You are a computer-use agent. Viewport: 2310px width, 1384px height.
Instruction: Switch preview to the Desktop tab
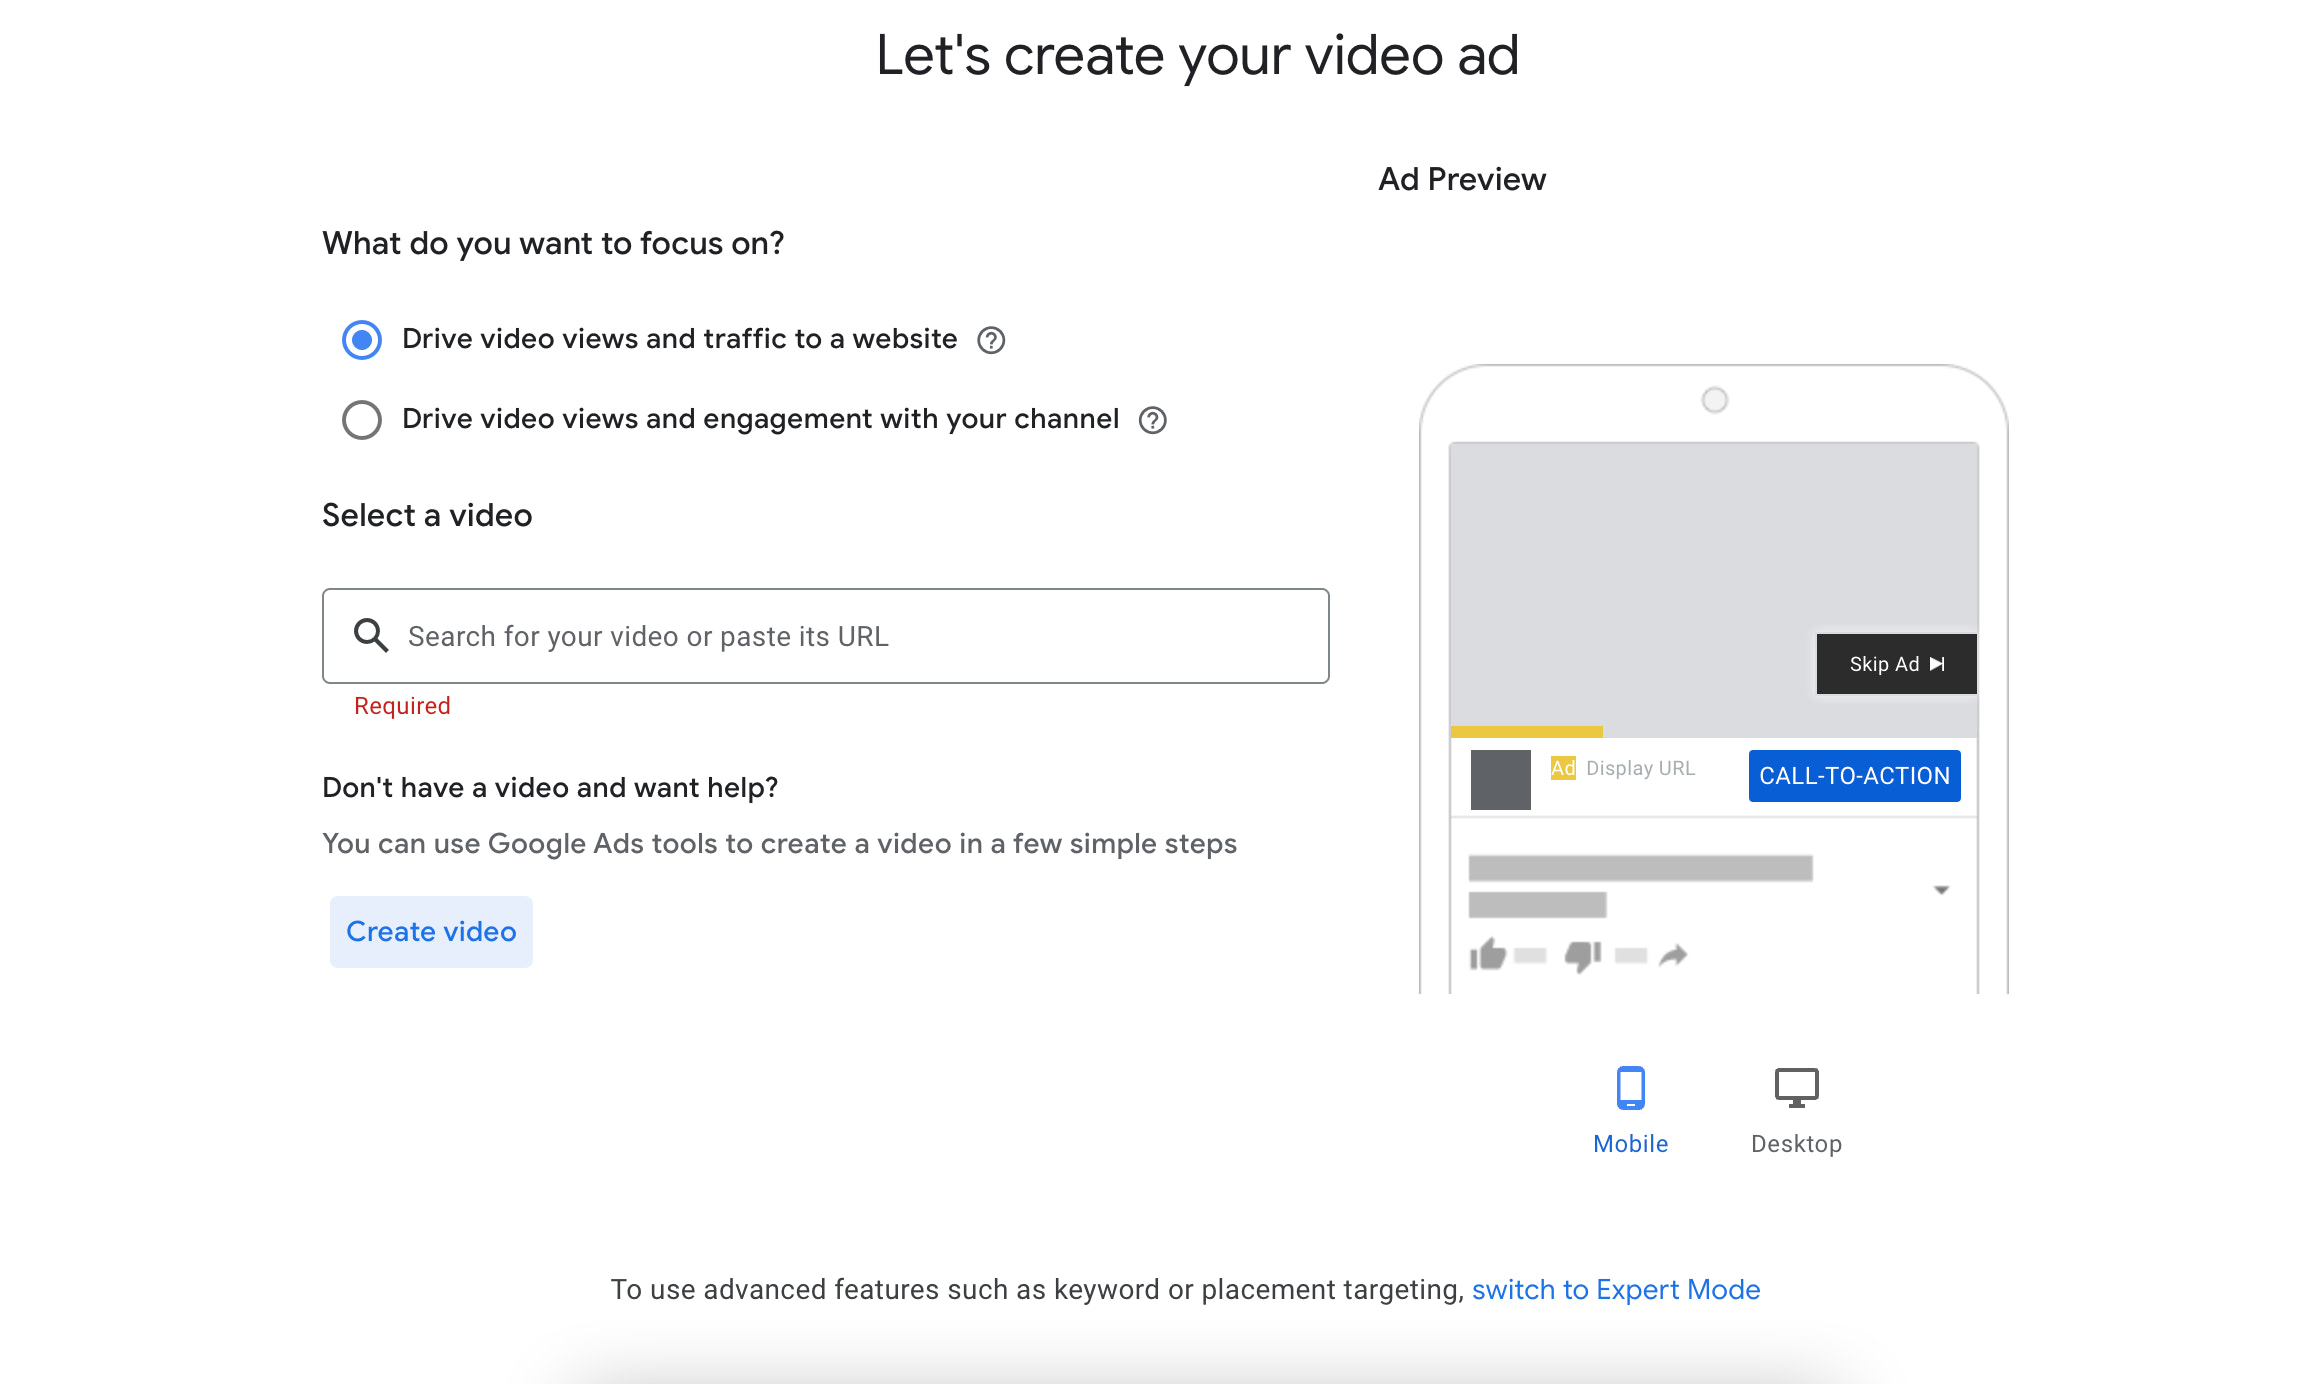1795,1143
